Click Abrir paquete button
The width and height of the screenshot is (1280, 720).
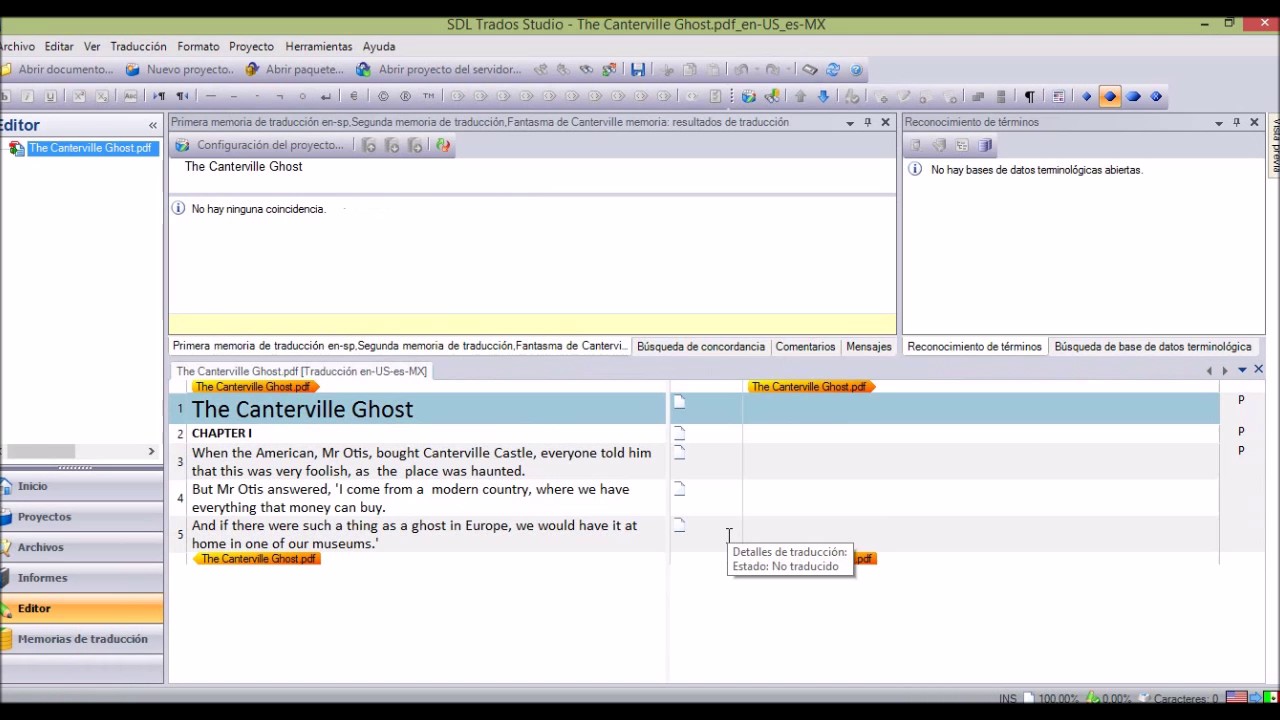(x=294, y=70)
